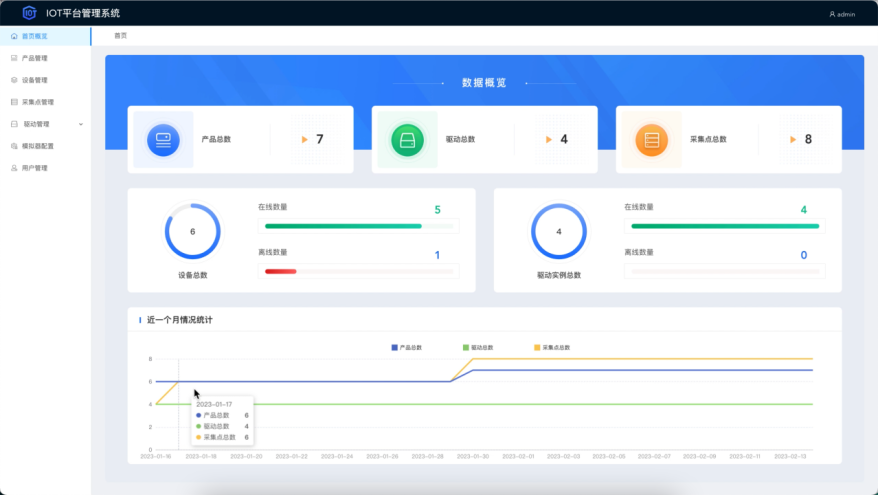Click the 驱动总数 card label

pos(460,139)
